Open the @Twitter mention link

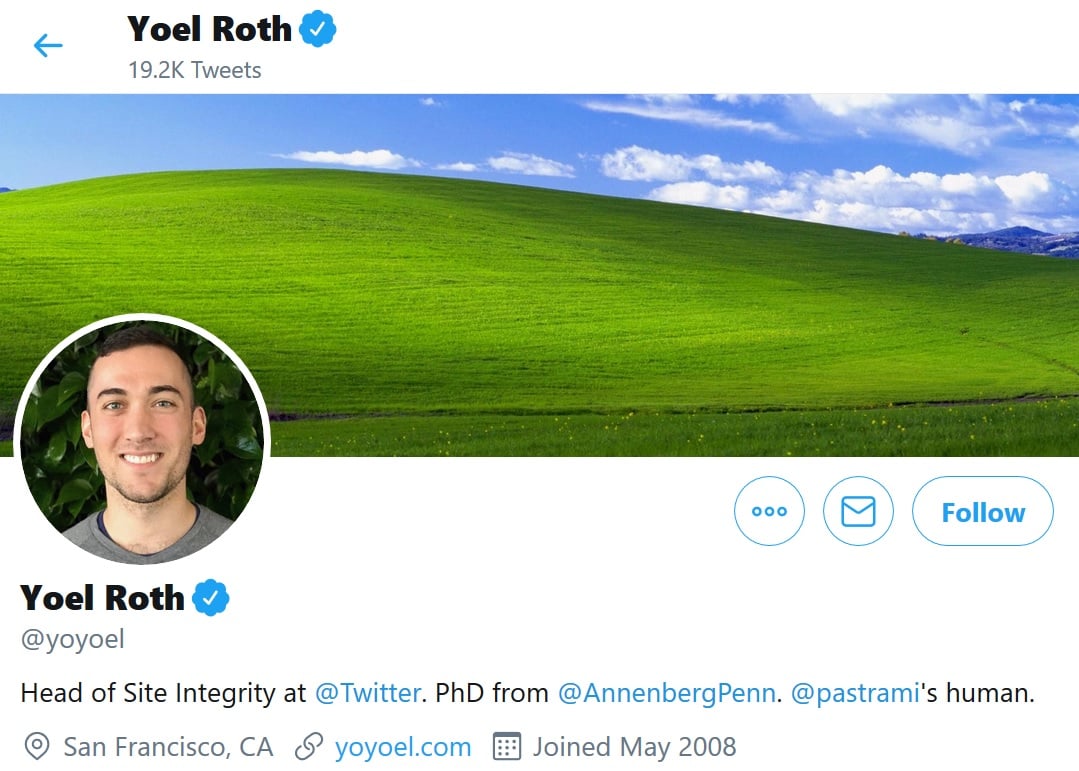point(367,693)
